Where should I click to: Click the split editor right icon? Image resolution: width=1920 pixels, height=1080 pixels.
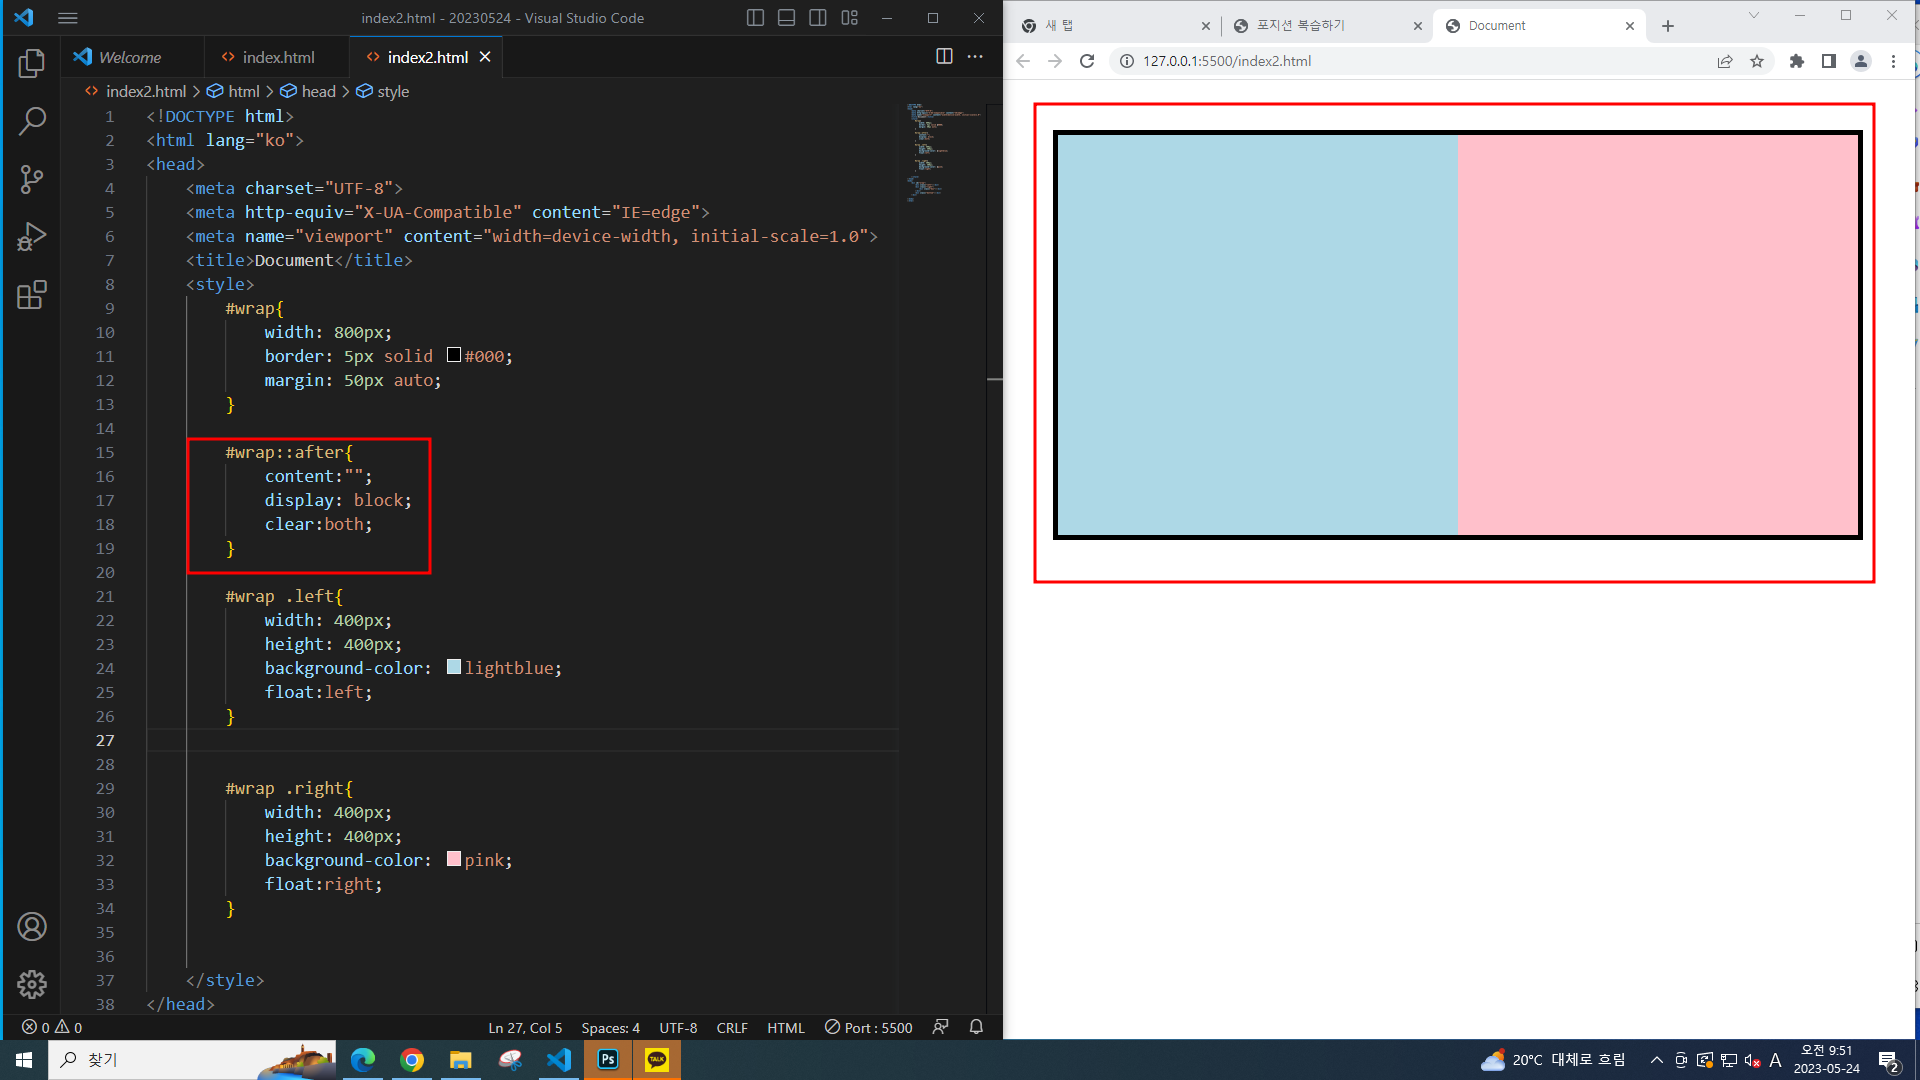(944, 57)
